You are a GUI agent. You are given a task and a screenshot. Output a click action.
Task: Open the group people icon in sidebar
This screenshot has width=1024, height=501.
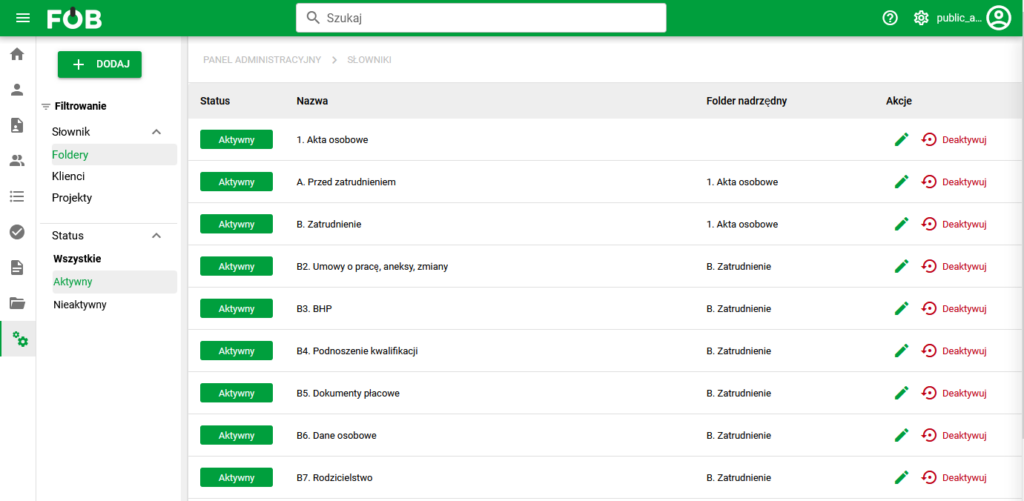point(18,161)
